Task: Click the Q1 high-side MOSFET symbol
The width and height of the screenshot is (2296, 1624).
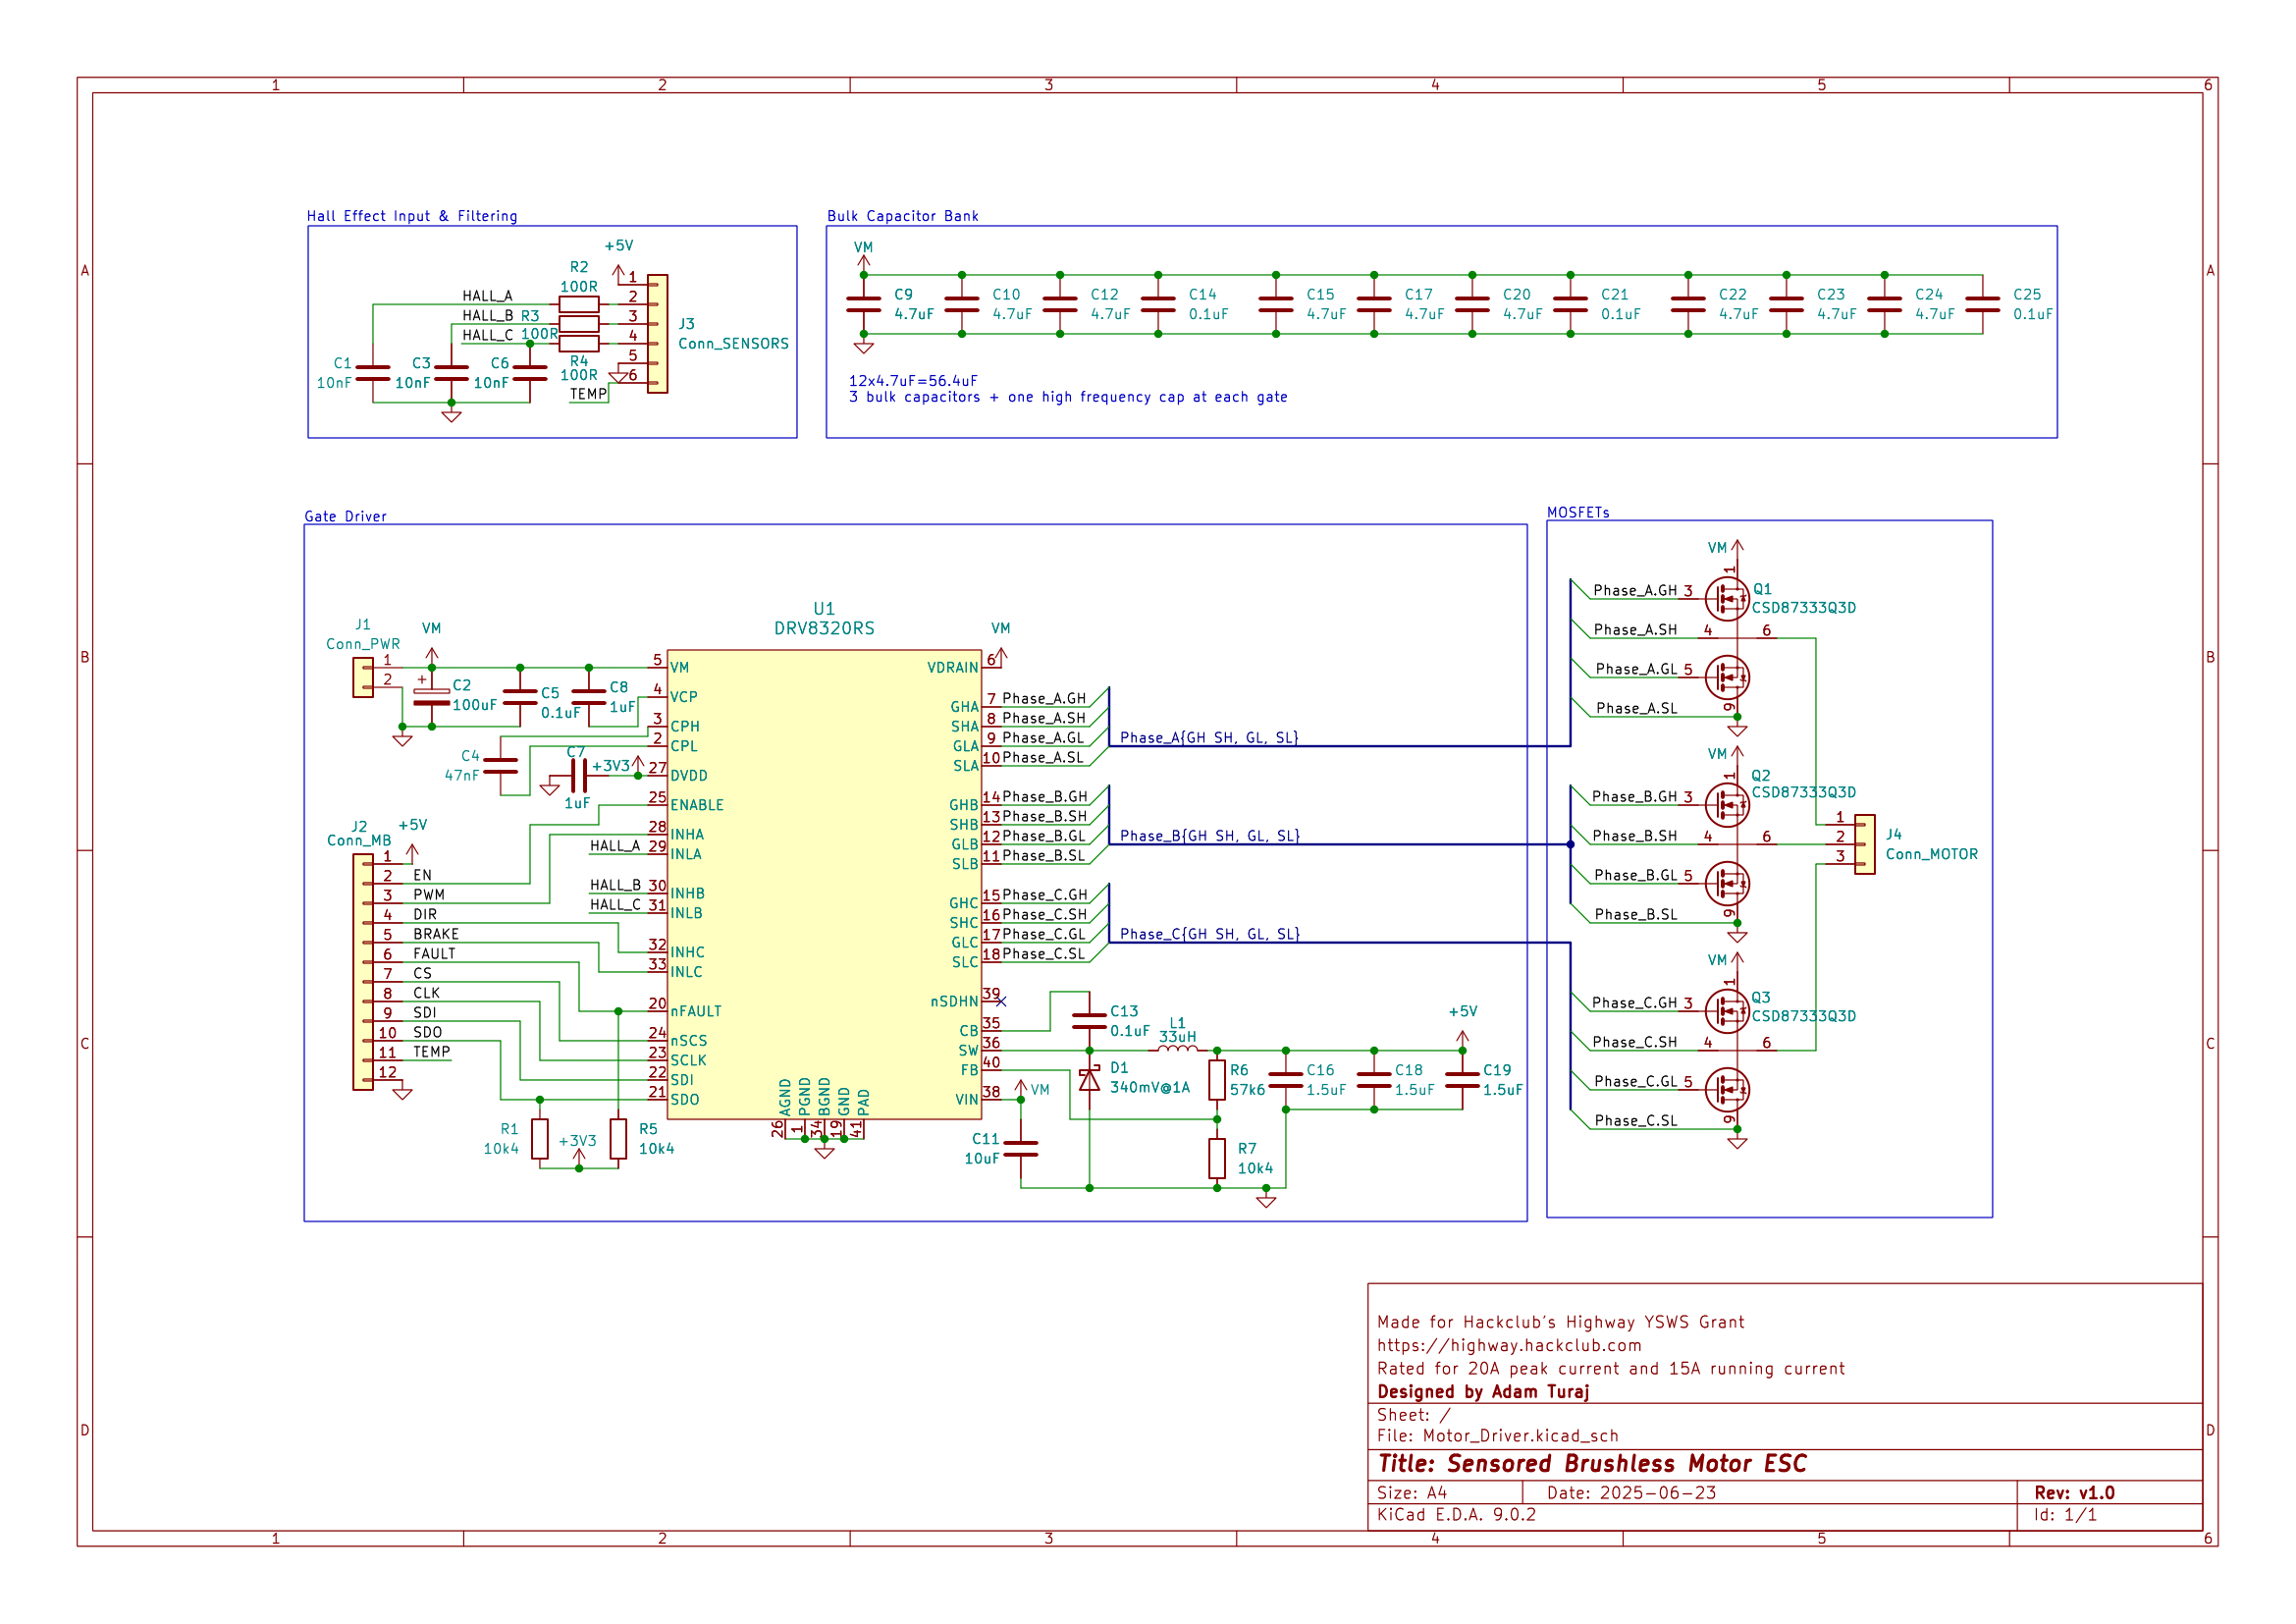Action: [x=1727, y=599]
